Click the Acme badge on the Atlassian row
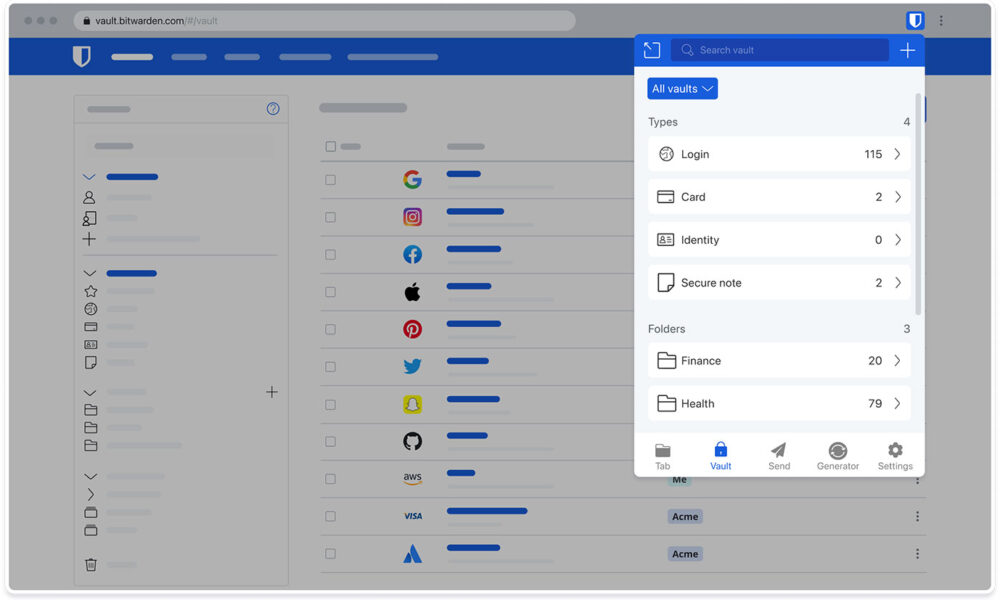The height and width of the screenshot is (600, 1000). click(x=685, y=554)
